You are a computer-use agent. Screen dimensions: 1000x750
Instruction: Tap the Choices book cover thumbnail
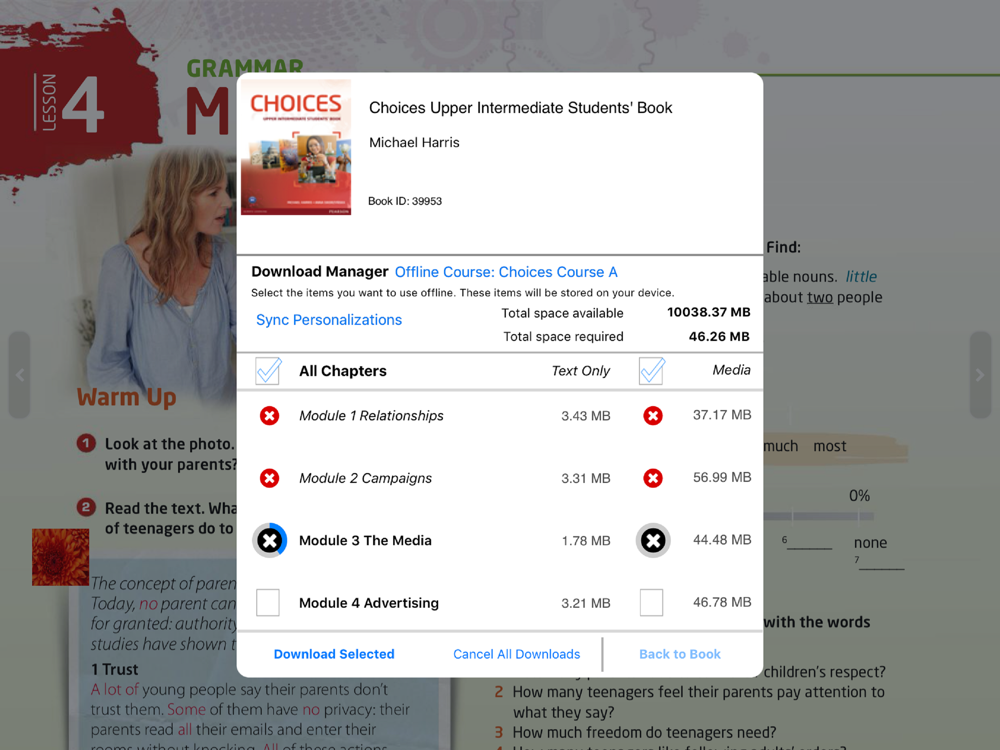point(296,147)
